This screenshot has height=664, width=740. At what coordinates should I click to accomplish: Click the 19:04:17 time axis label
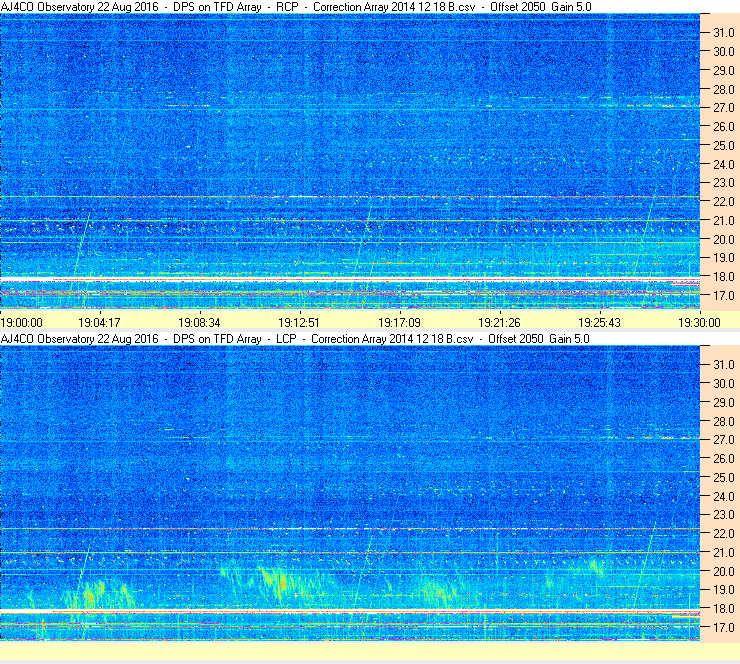tap(99, 323)
